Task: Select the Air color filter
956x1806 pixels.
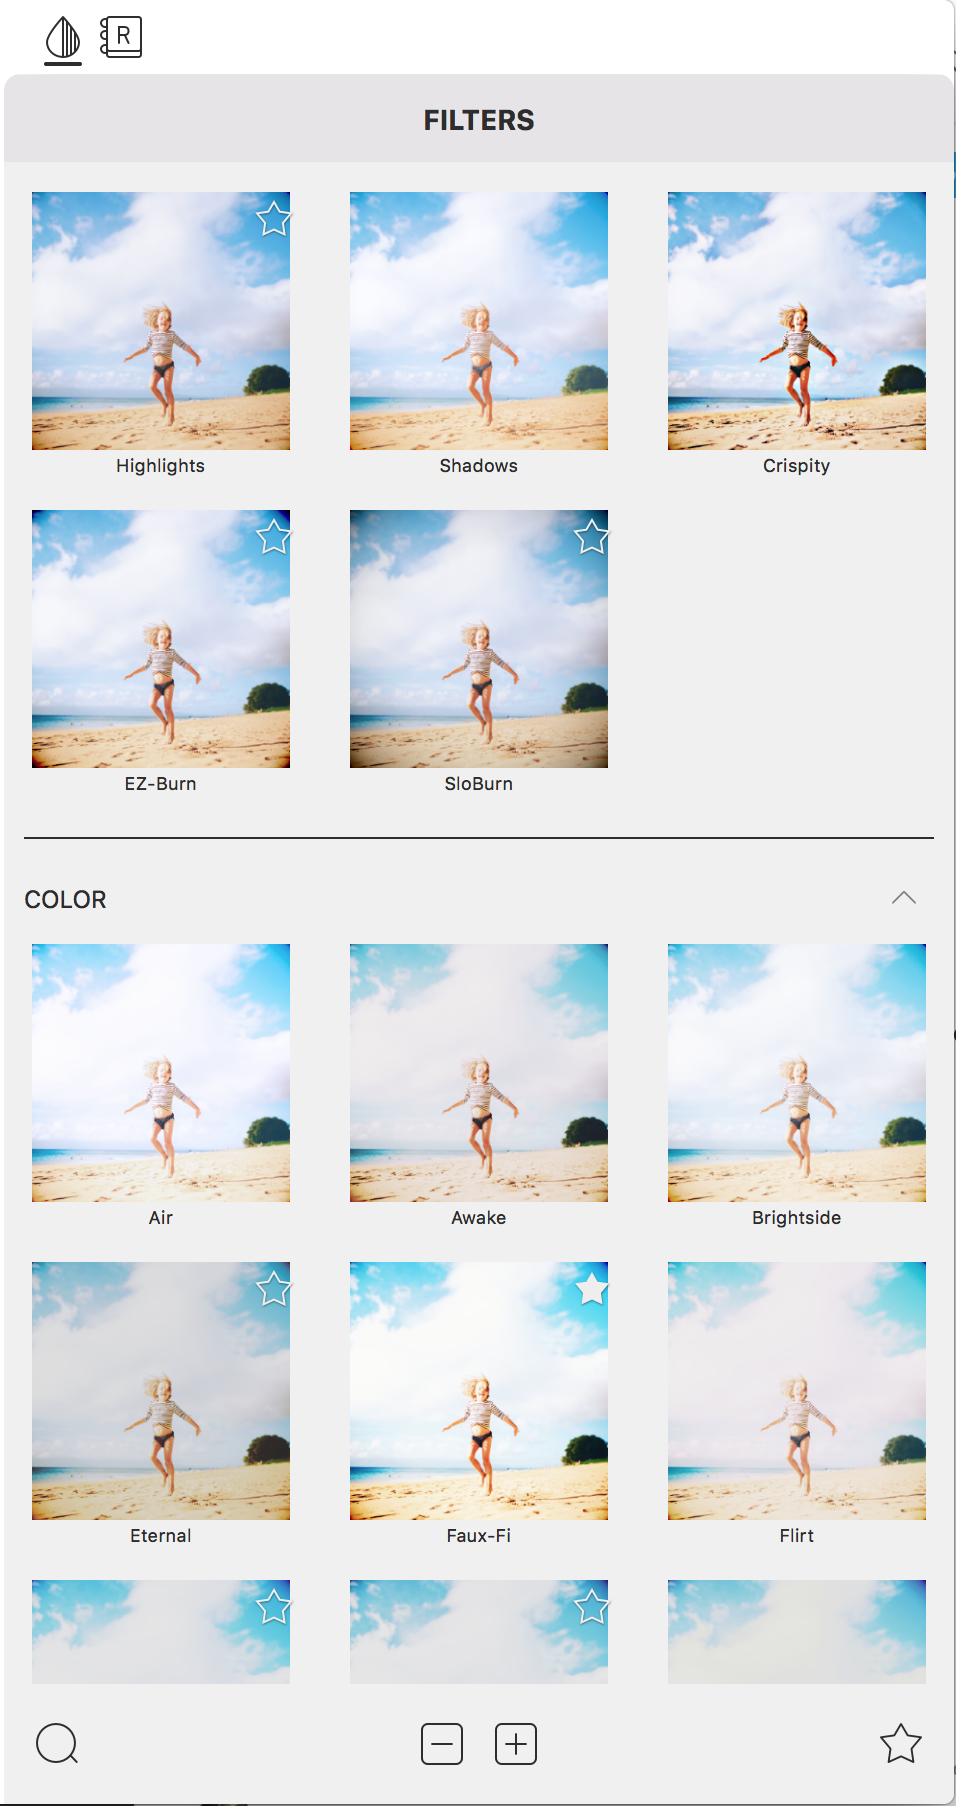Action: 161,1073
